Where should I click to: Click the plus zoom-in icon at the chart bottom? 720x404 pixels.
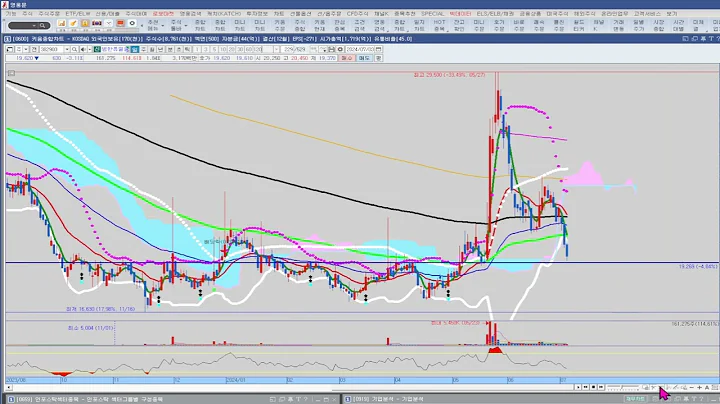[699, 387]
